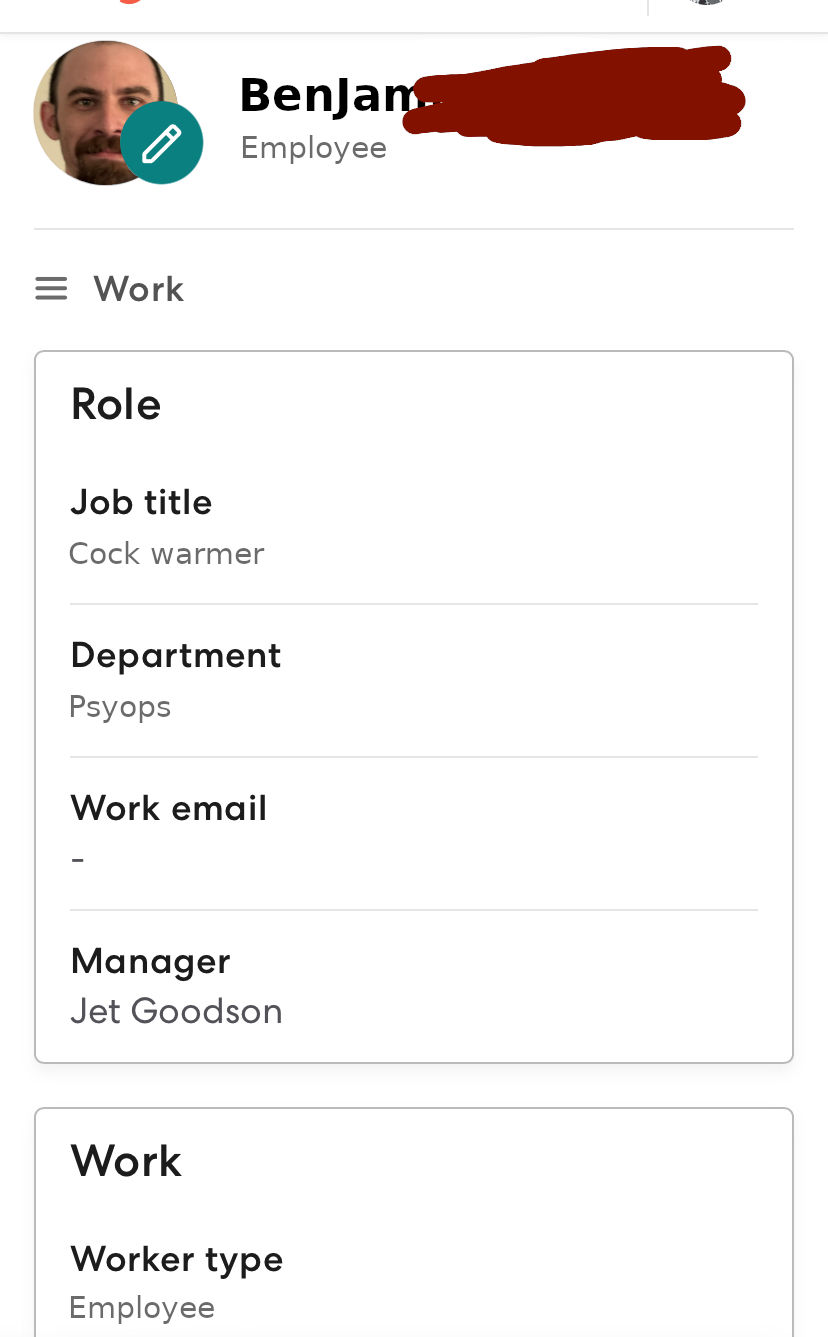
Task: Click the teal pencil edit icon
Action: 162,143
